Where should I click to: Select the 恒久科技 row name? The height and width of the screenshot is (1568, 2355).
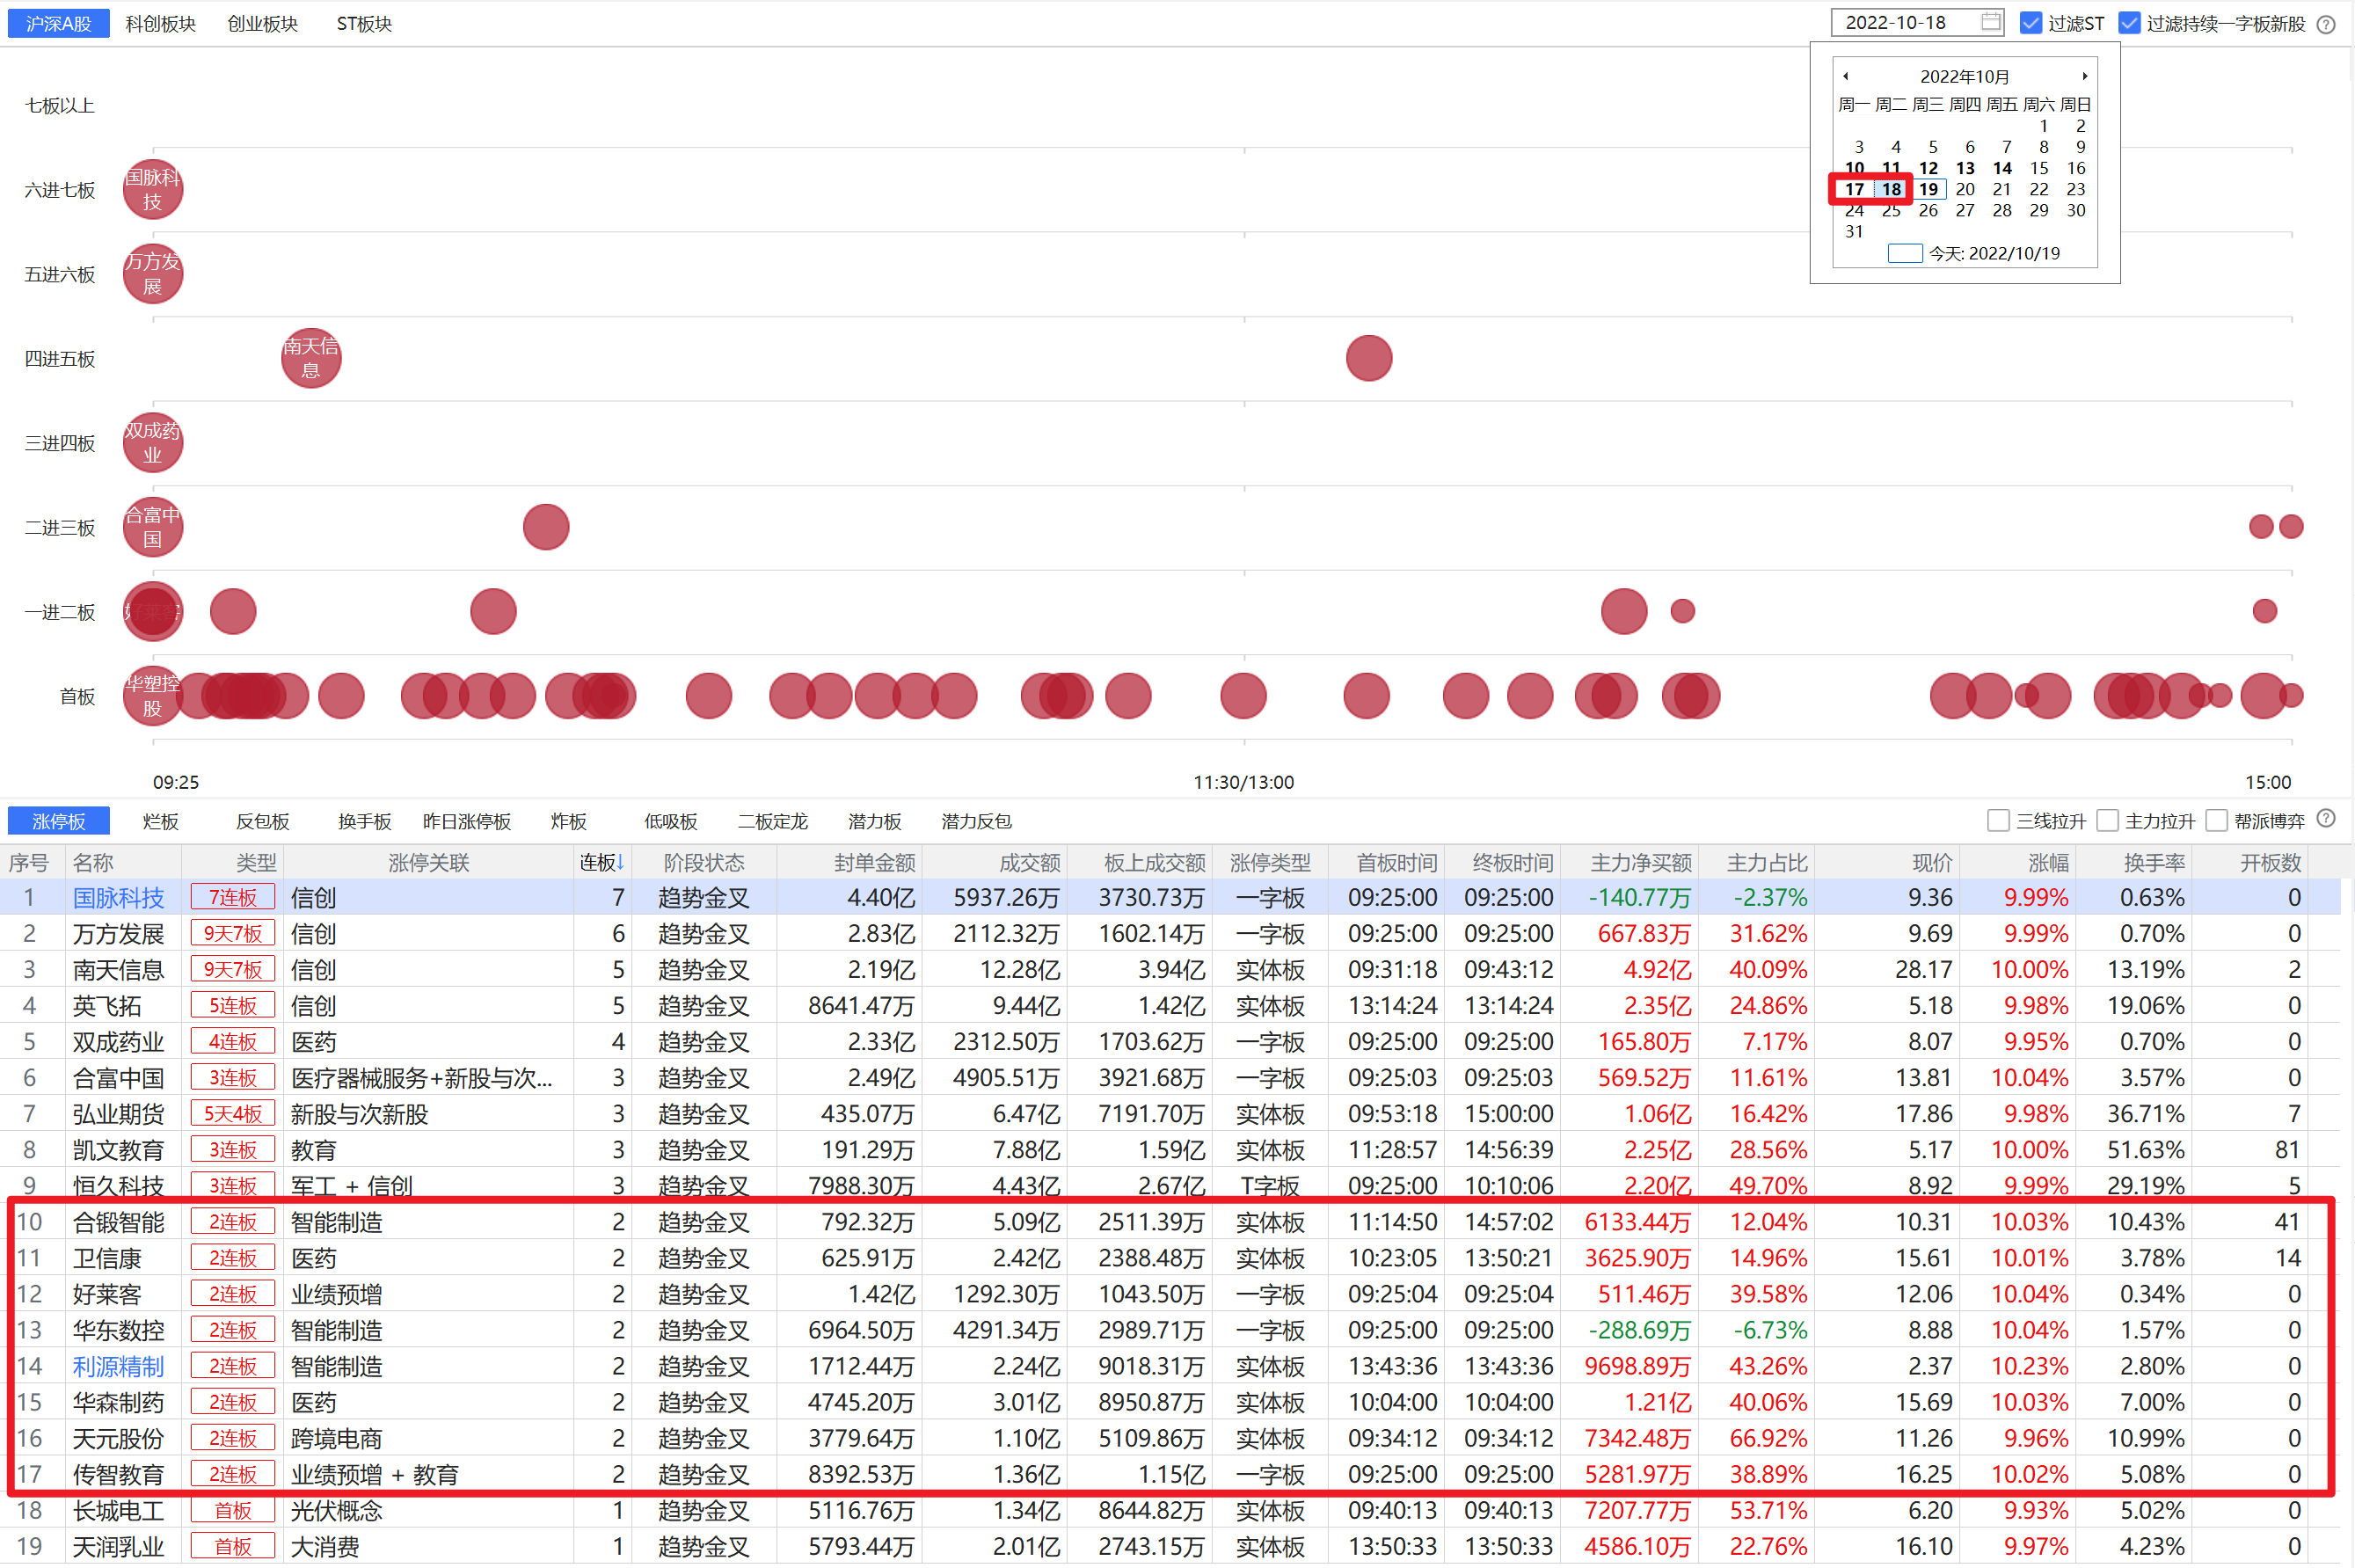(x=118, y=1186)
